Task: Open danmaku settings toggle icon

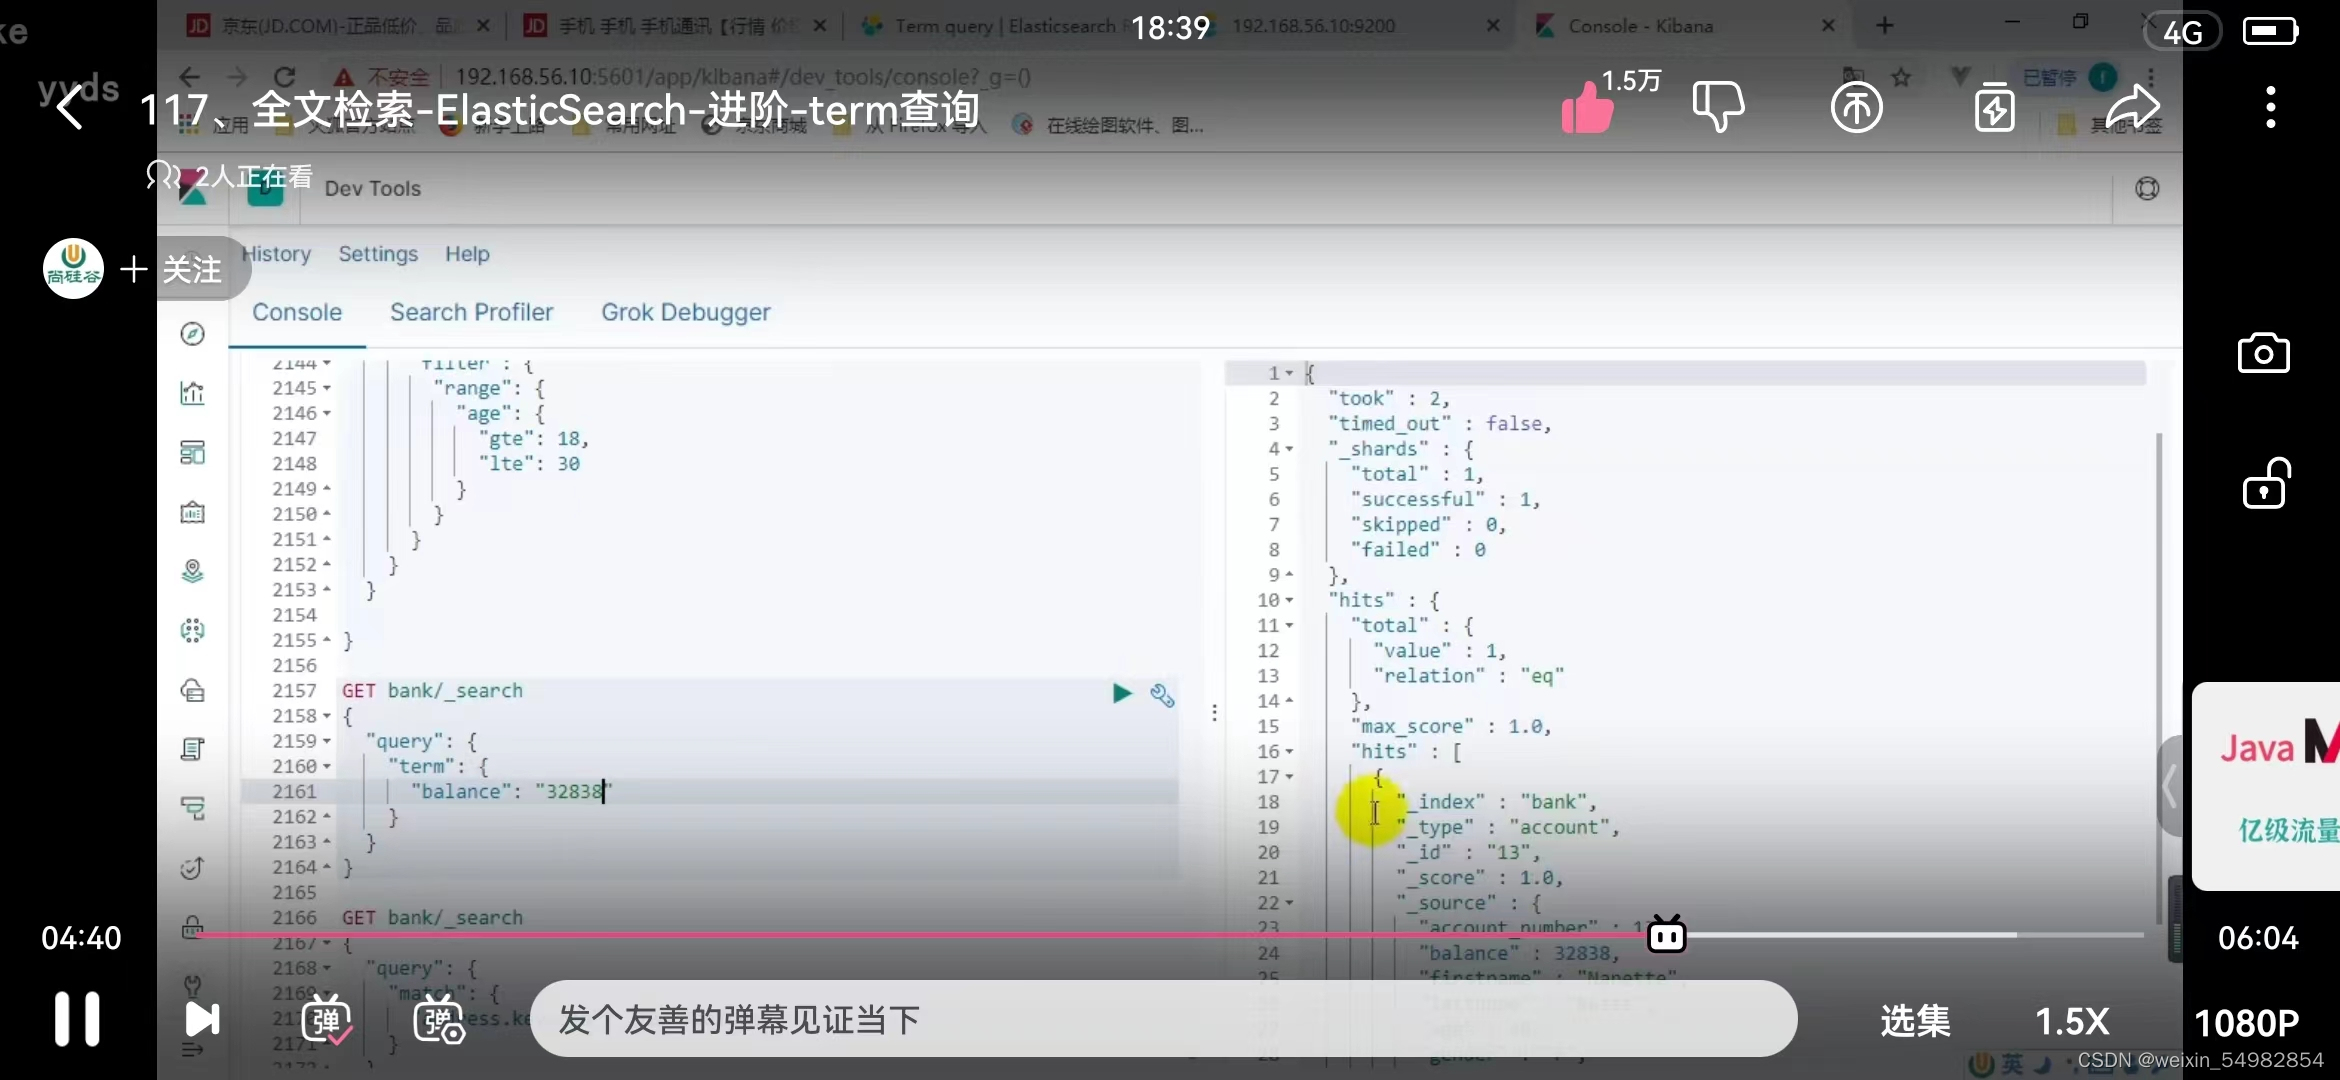Action: pos(439,1020)
